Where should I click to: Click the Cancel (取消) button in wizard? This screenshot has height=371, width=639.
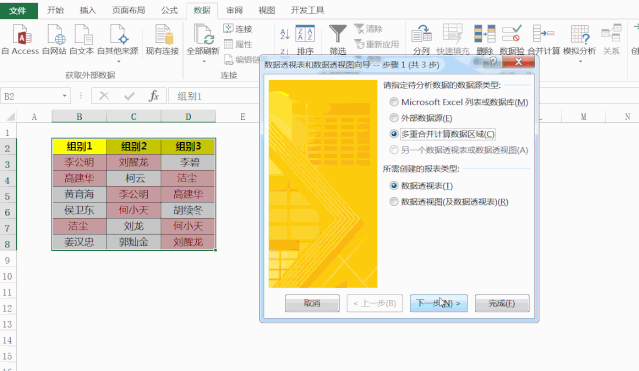(312, 303)
